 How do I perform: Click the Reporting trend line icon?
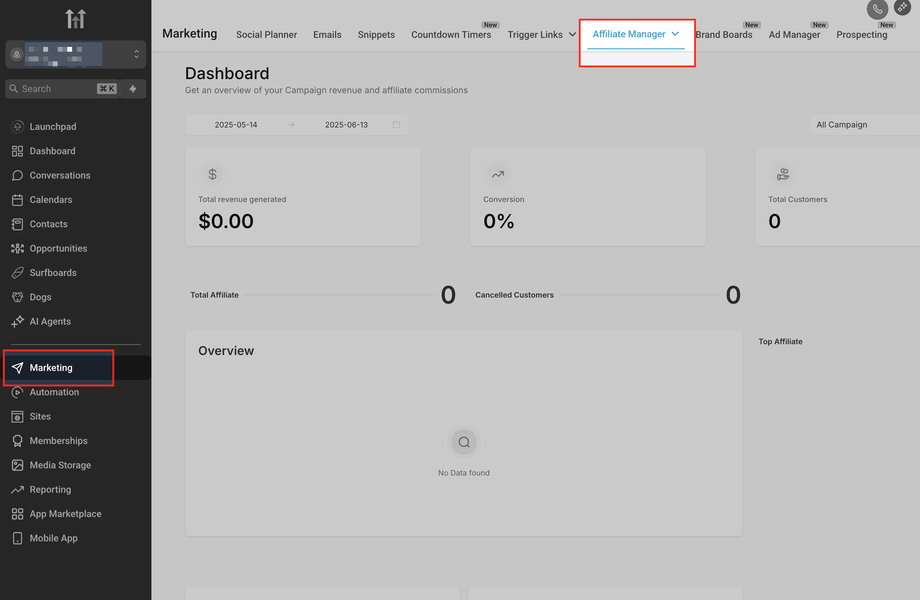(18, 490)
